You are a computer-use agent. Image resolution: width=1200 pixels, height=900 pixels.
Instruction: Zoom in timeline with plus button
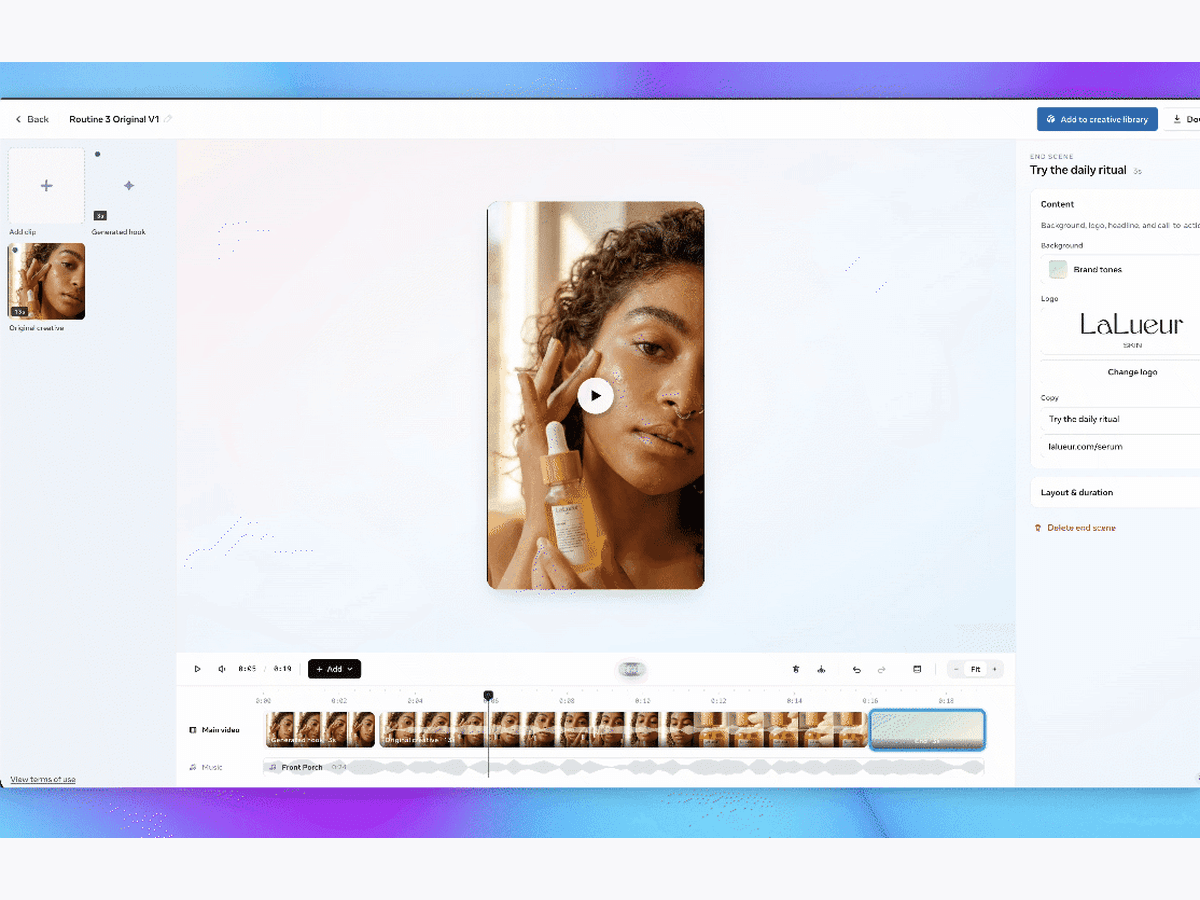[994, 669]
